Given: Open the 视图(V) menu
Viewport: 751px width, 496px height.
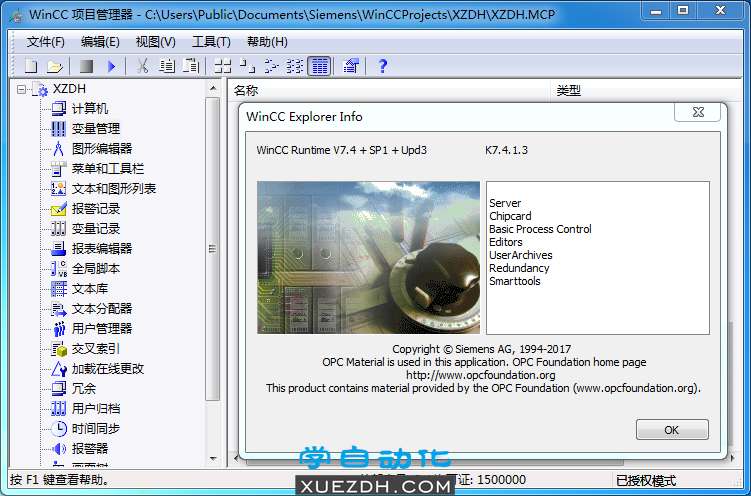Looking at the screenshot, I should (156, 42).
